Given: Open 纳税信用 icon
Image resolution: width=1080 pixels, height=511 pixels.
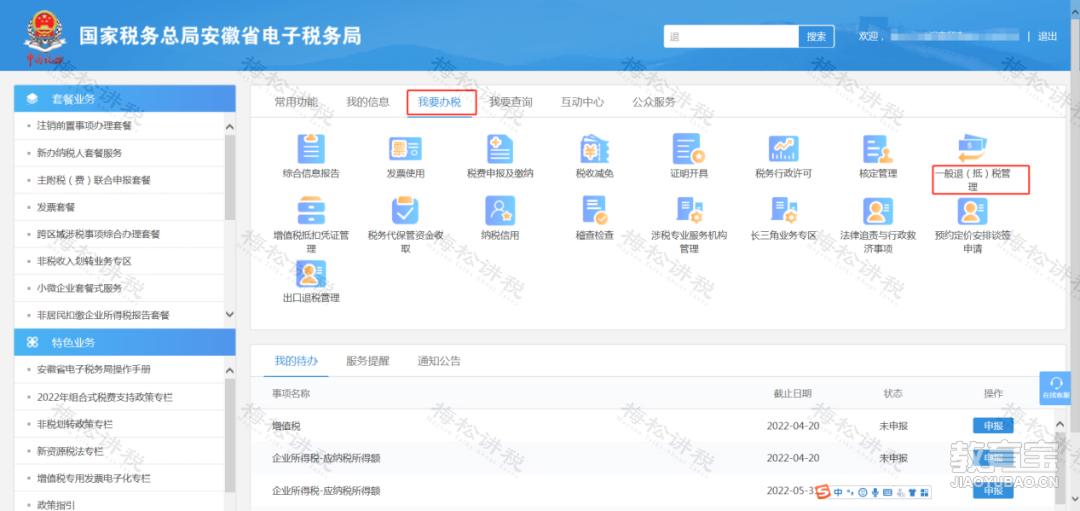Looking at the screenshot, I should coord(499,211).
